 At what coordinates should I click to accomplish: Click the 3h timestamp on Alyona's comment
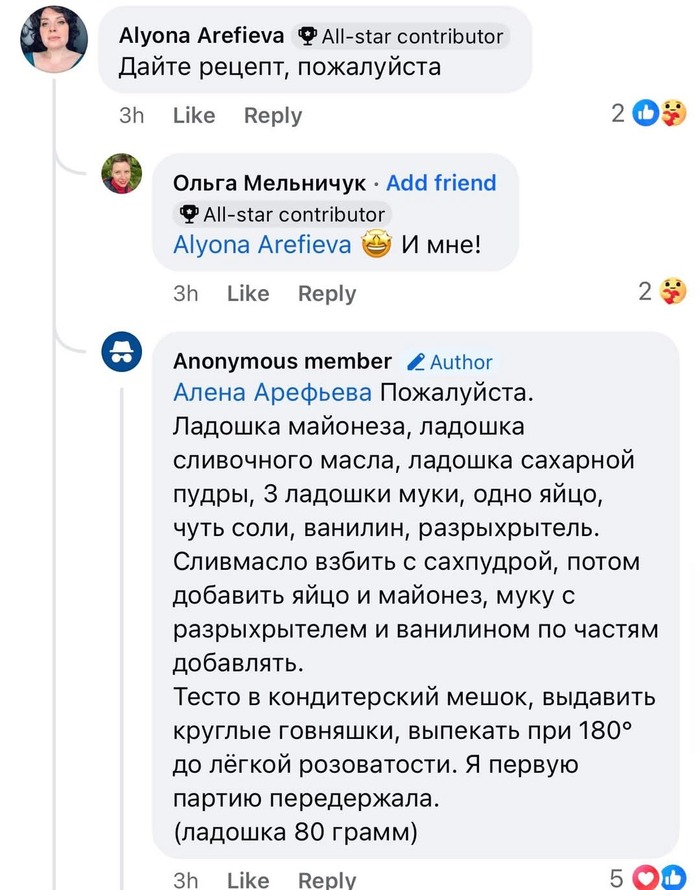click(132, 115)
